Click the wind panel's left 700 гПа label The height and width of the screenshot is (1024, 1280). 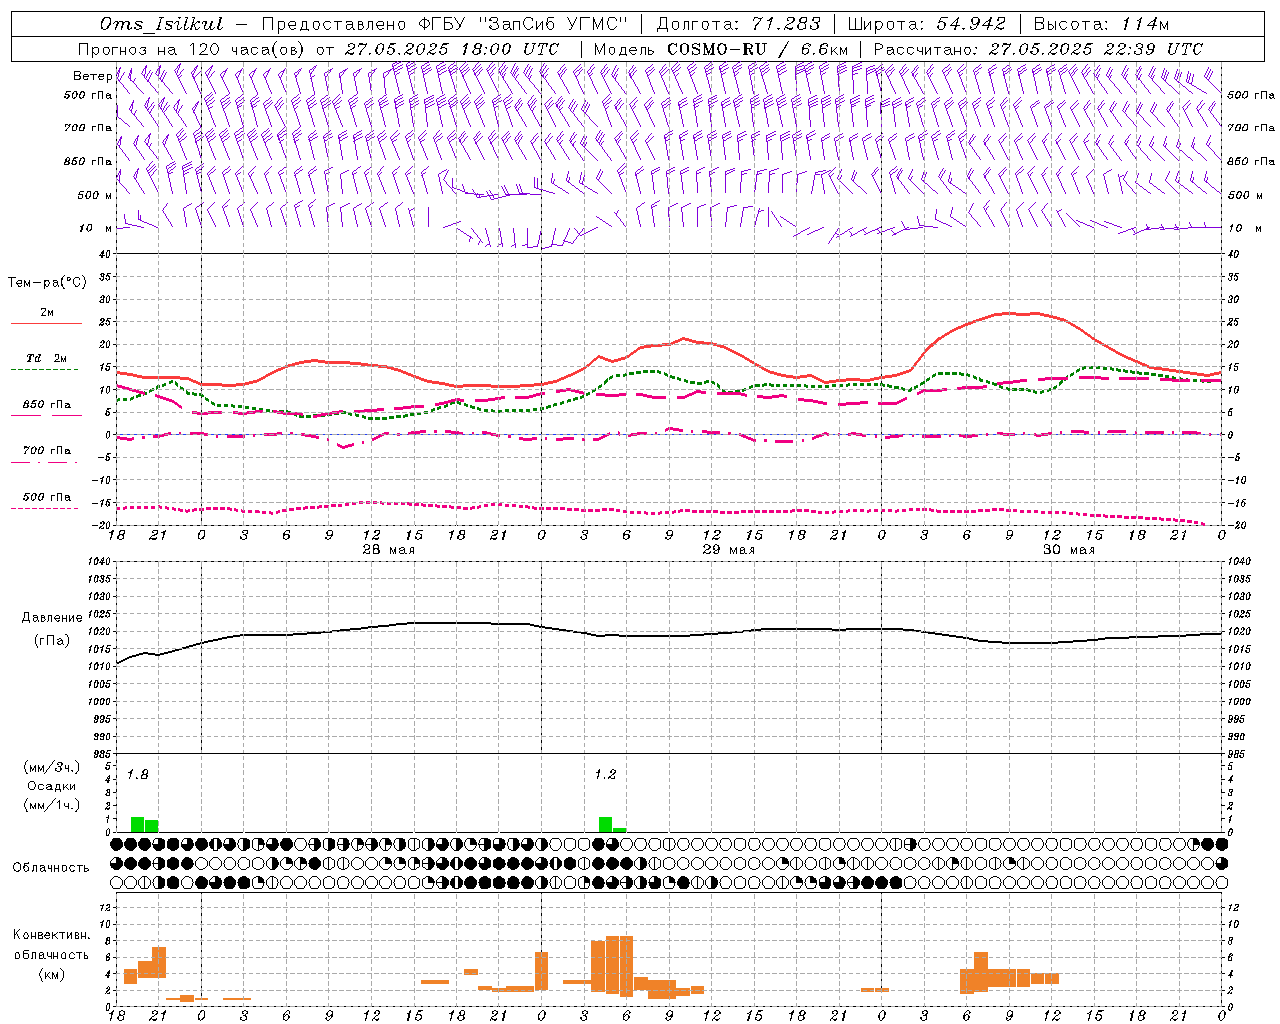click(x=88, y=128)
